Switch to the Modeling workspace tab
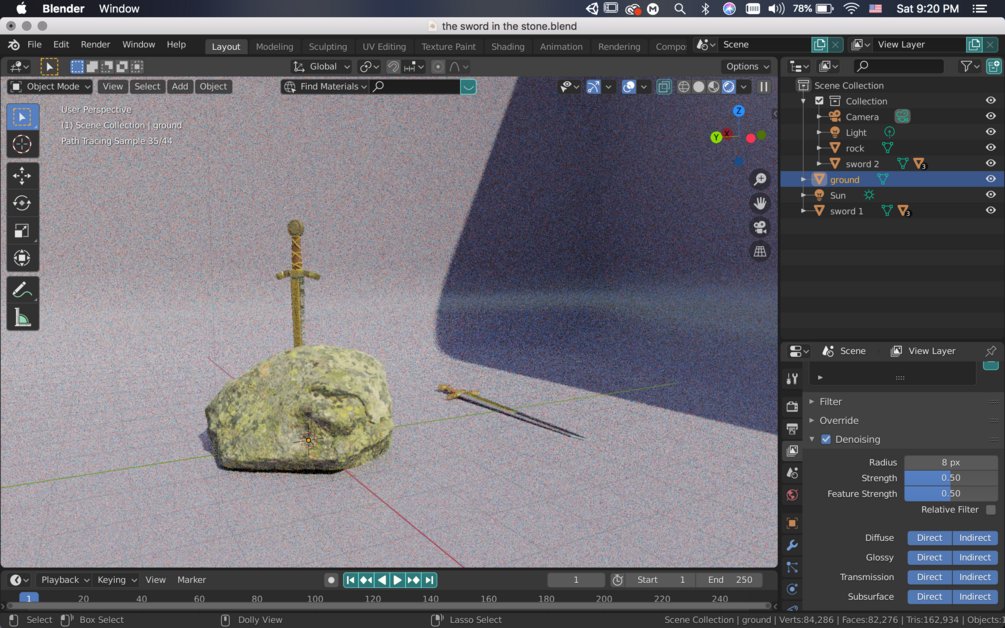Screen dimensions: 1005x628 click(274, 47)
